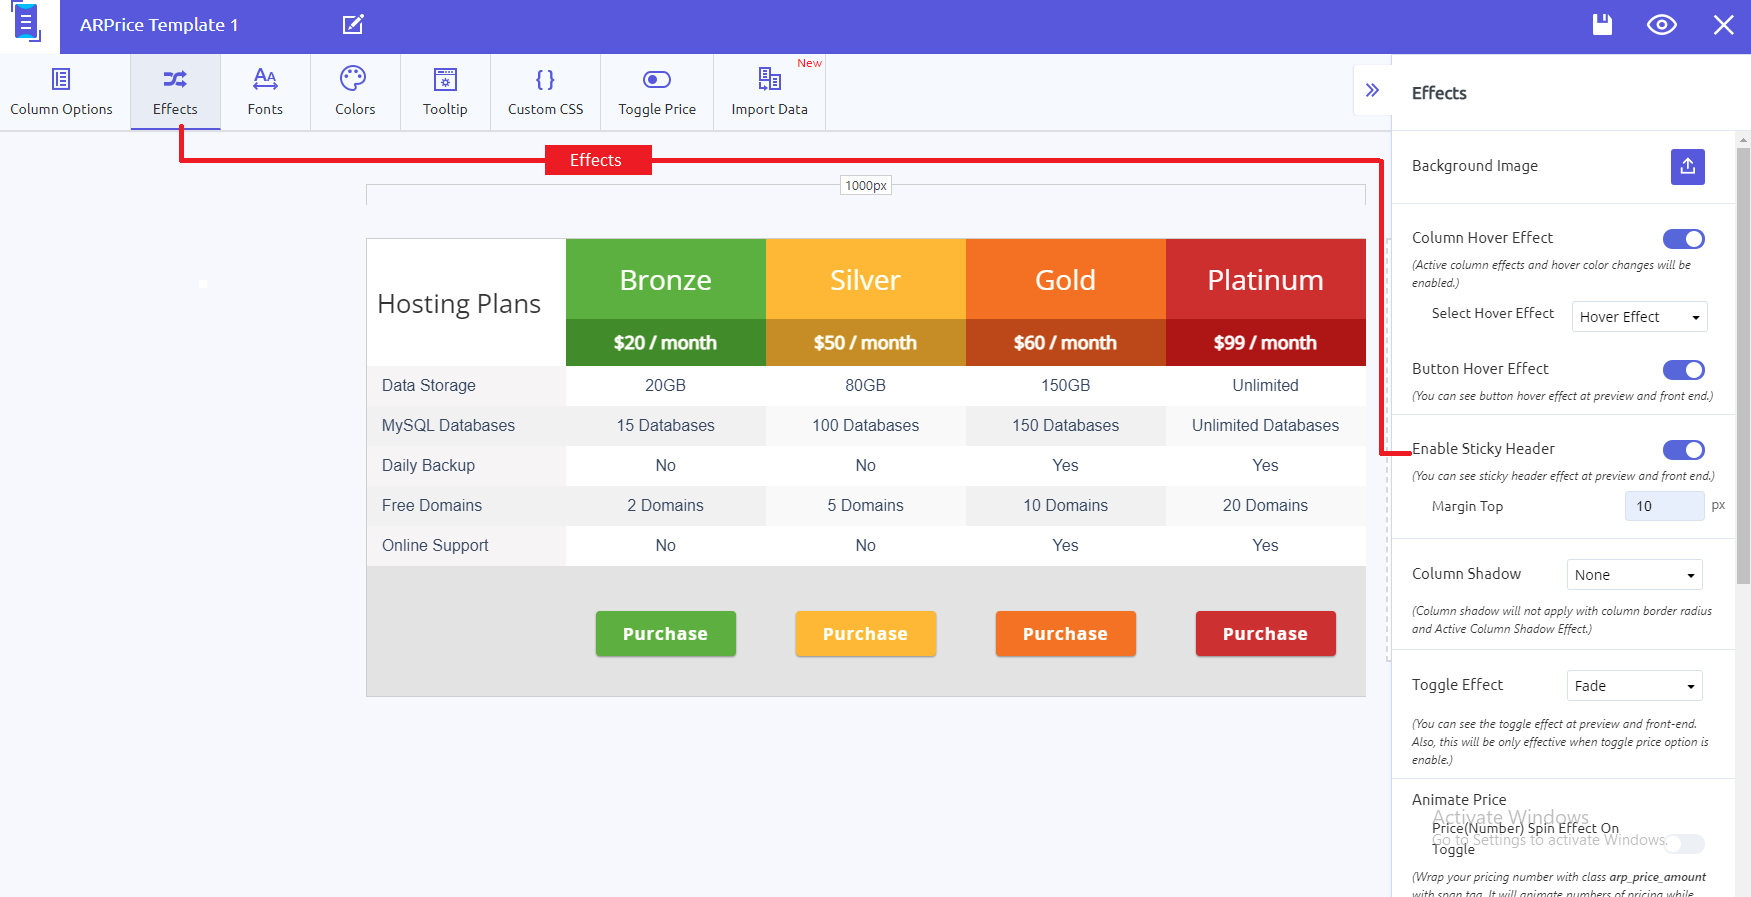
Task: Click the green Bronze Purchase button
Action: point(666,634)
